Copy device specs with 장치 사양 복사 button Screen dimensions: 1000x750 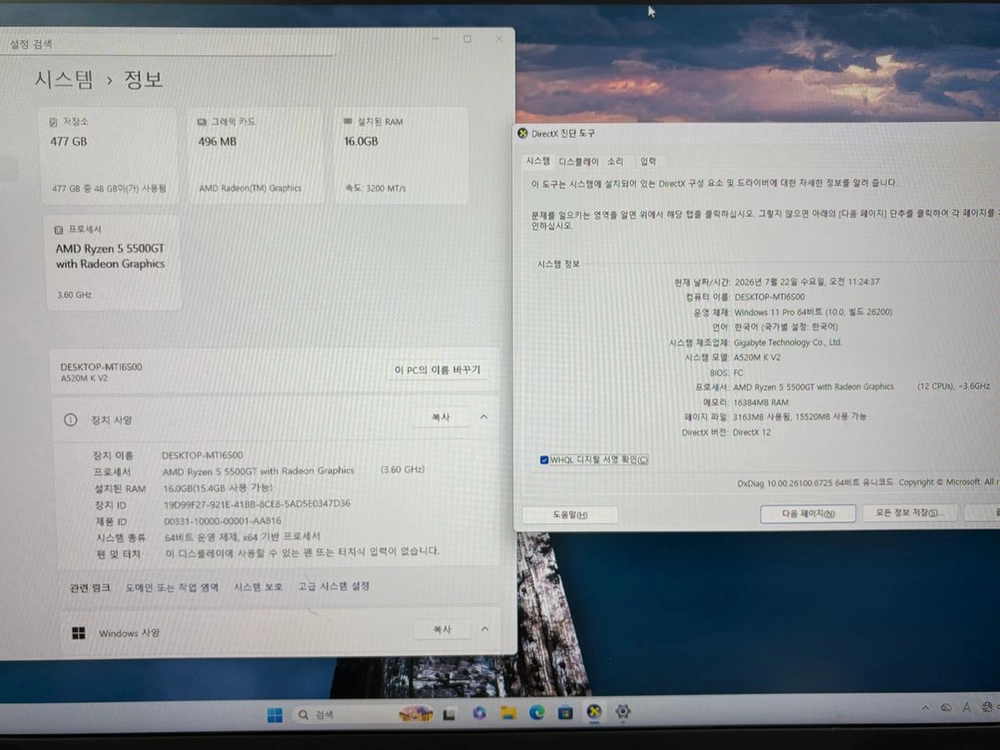[x=441, y=418]
